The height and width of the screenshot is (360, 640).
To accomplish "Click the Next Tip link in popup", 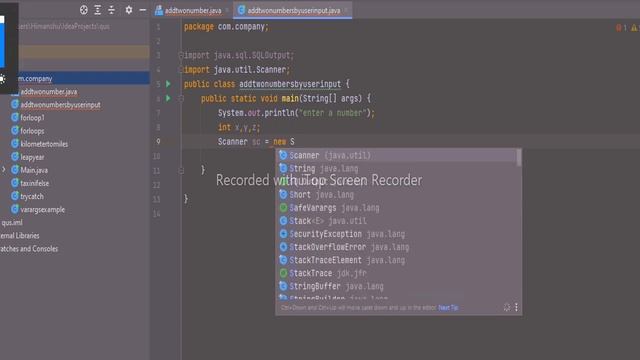I will 448,307.
